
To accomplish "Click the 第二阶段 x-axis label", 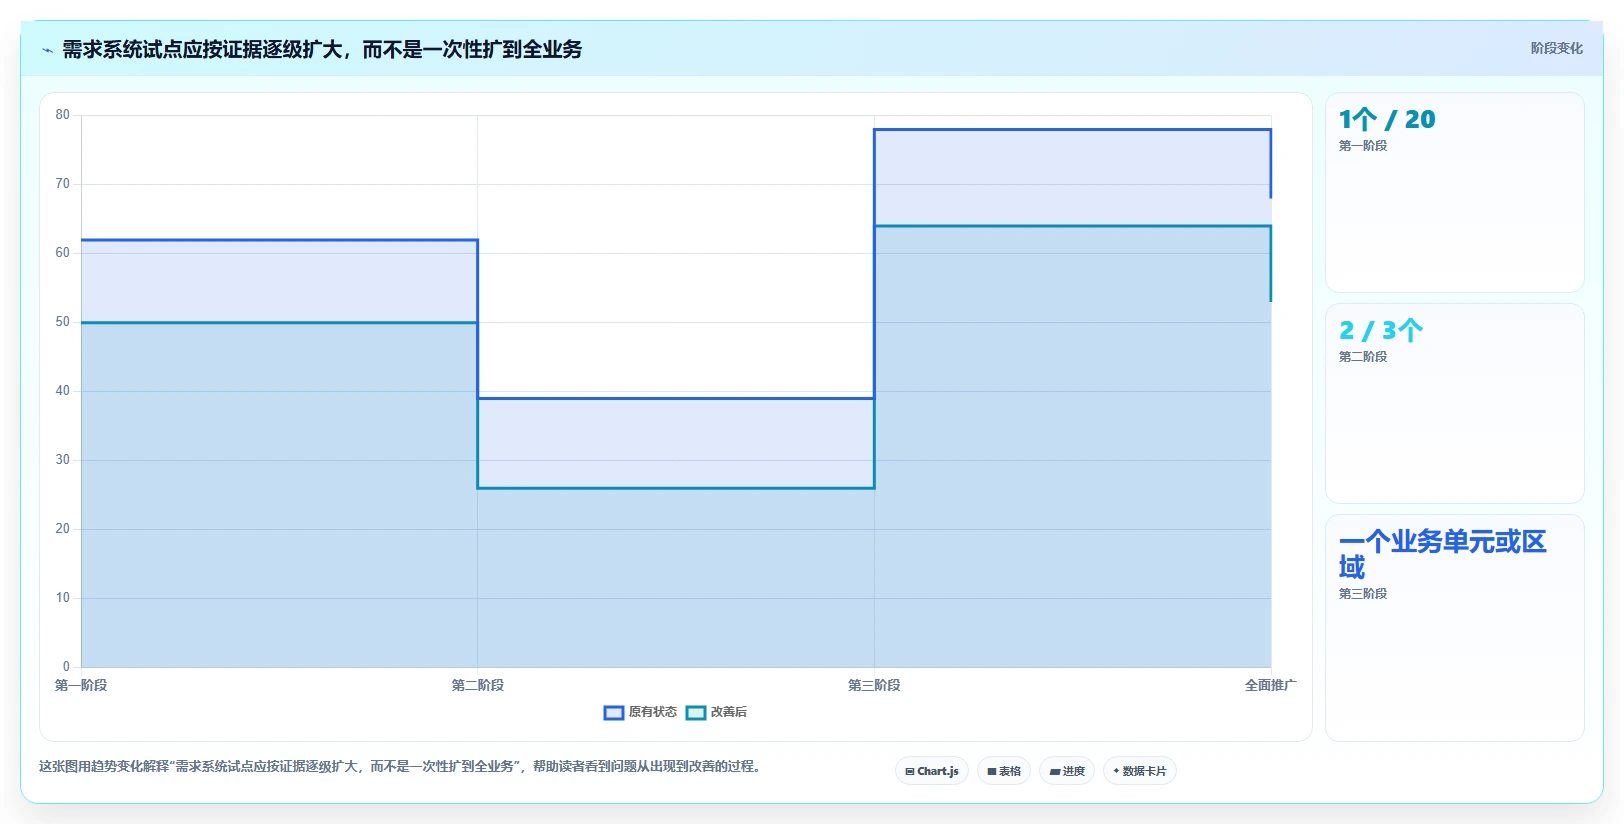I will pyautogui.click(x=478, y=685).
